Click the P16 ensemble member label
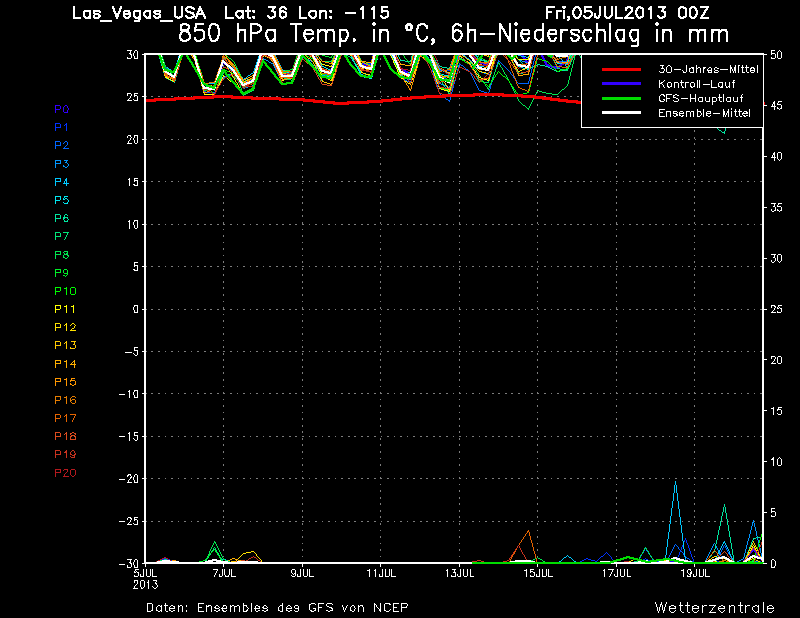The height and width of the screenshot is (618, 800). click(65, 400)
